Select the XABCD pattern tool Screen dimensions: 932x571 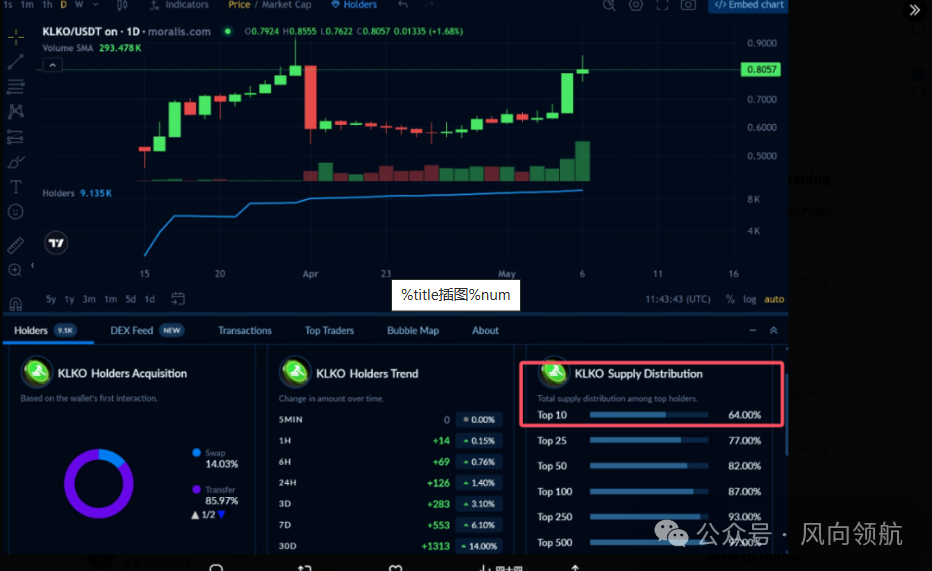tap(15, 112)
